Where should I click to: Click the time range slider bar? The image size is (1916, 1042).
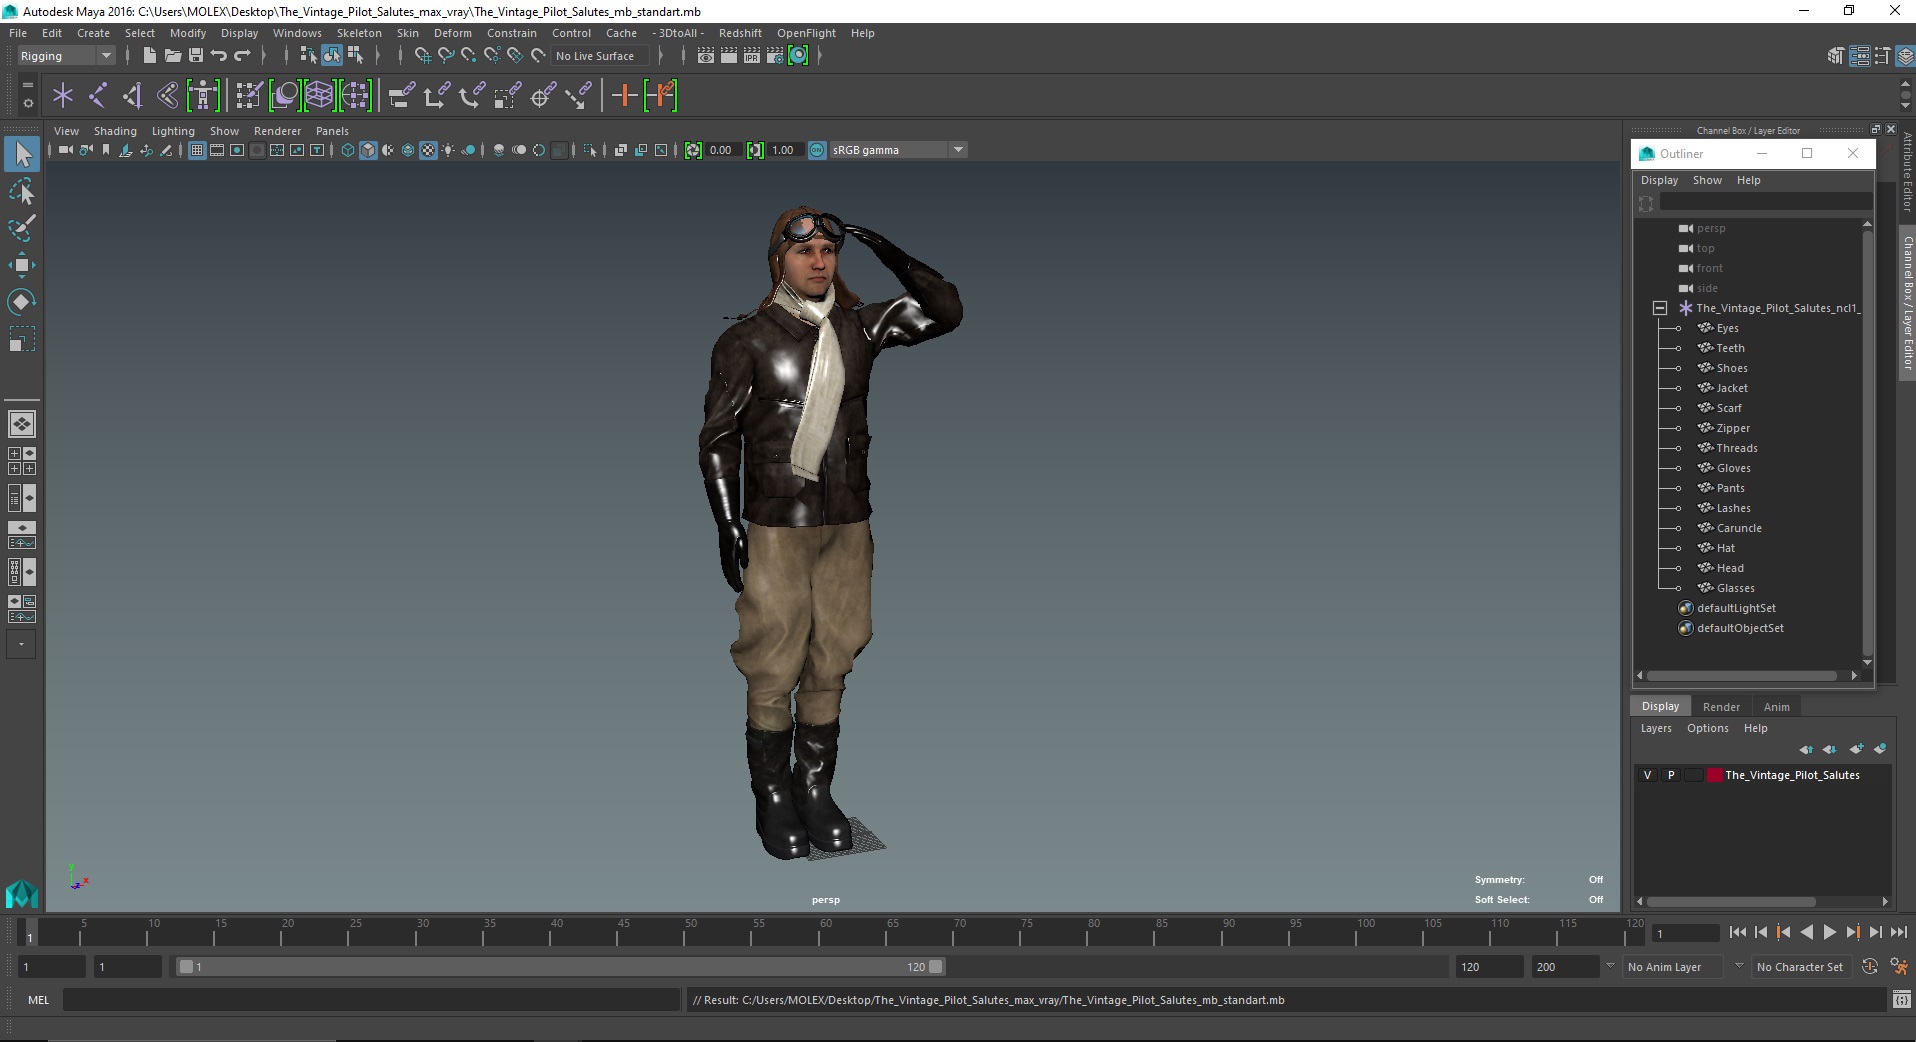coord(560,967)
